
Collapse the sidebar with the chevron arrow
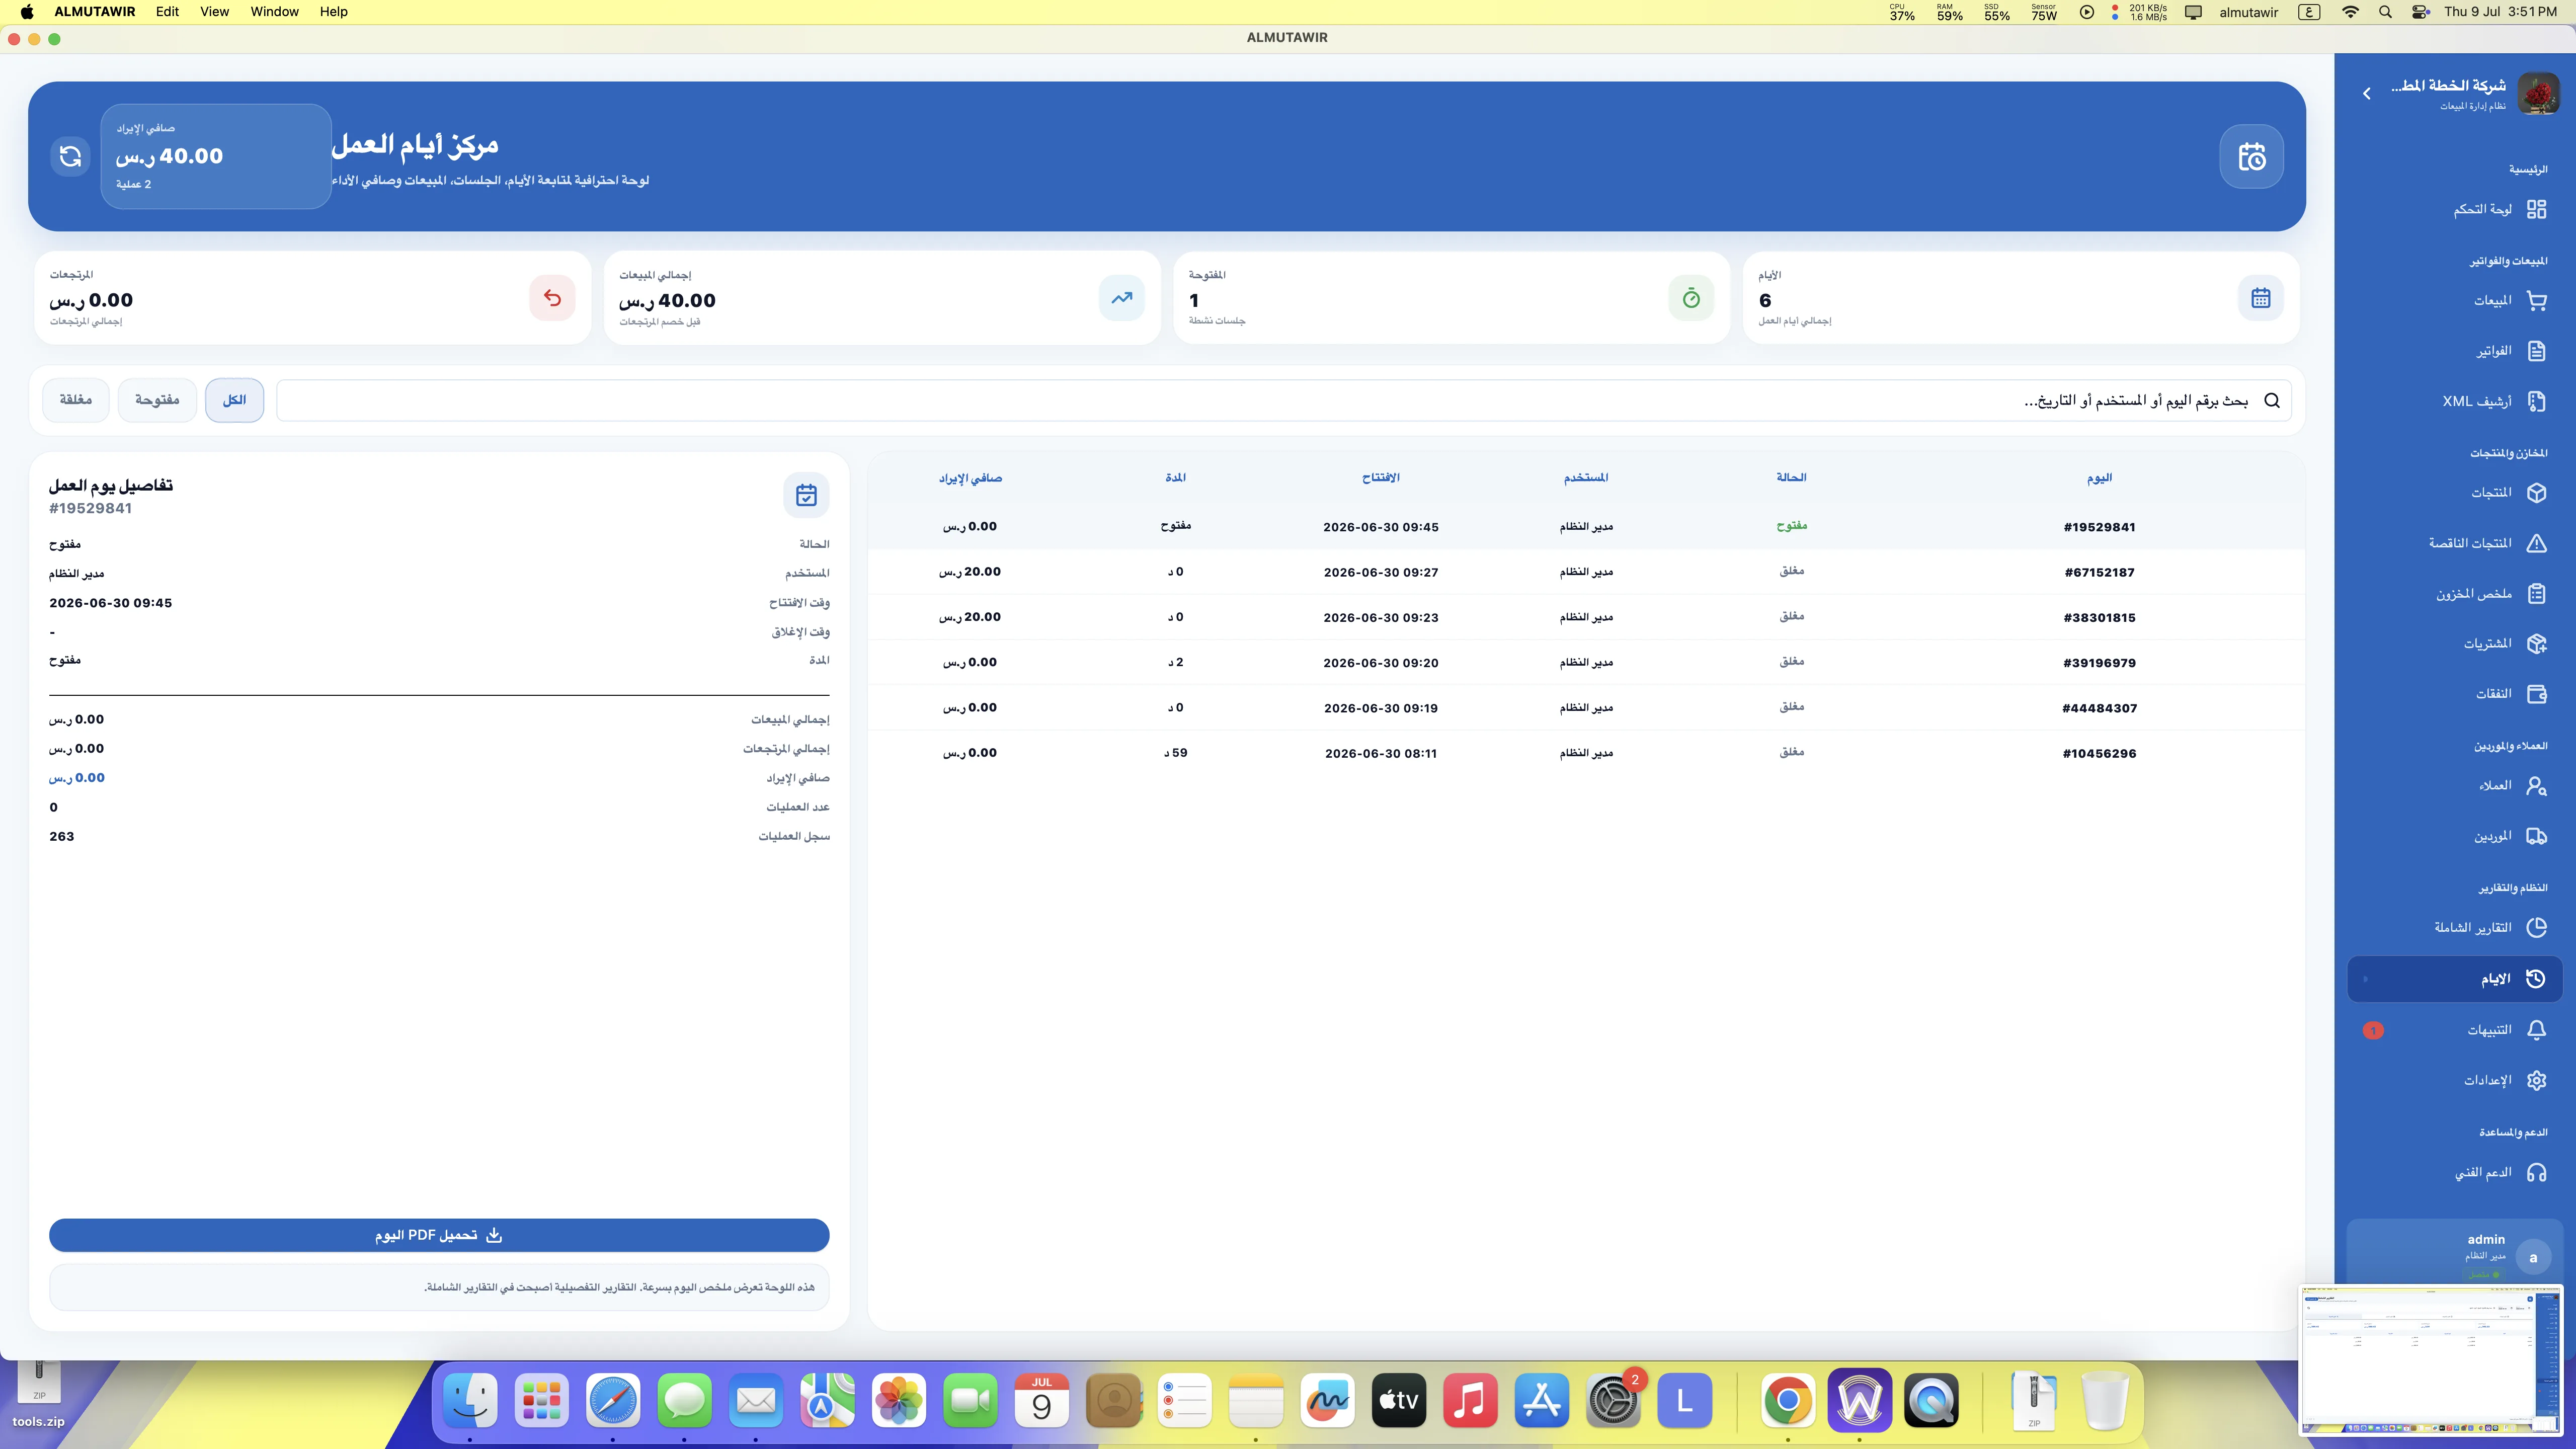(x=2366, y=93)
